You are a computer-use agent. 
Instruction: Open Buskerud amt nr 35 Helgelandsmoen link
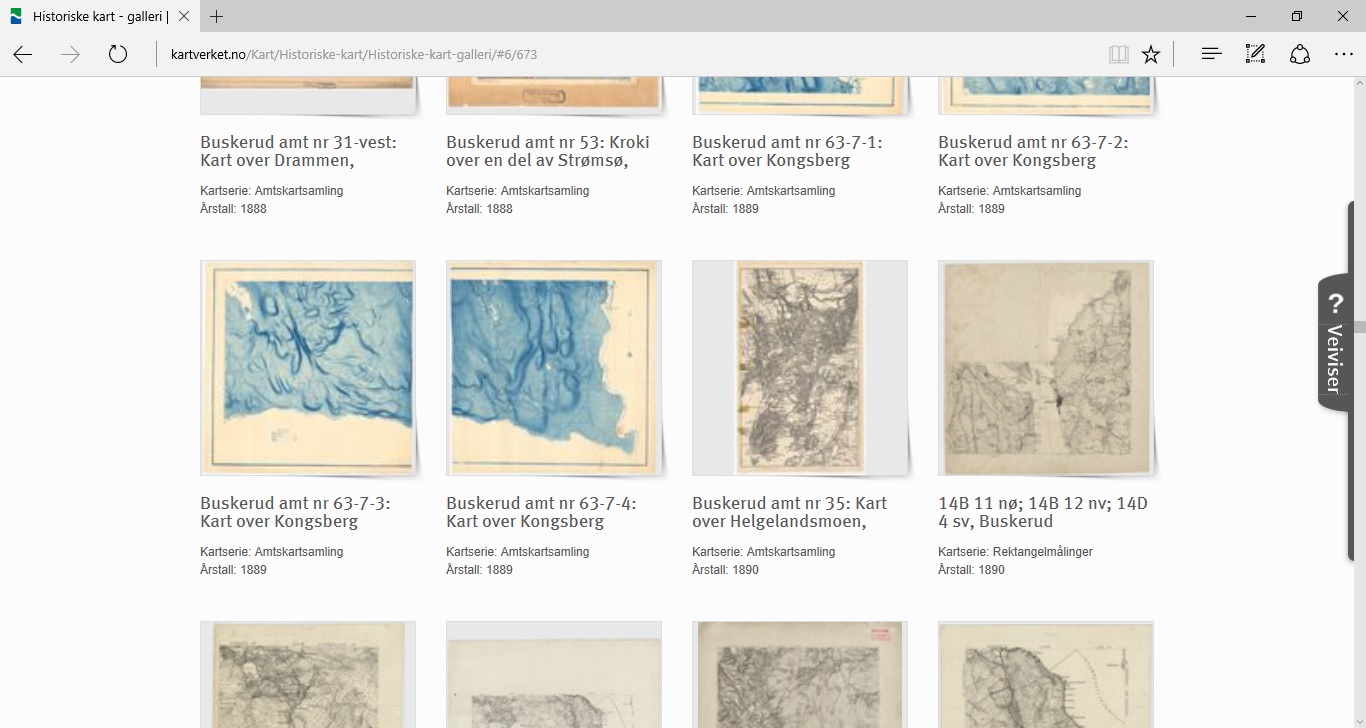coord(790,512)
